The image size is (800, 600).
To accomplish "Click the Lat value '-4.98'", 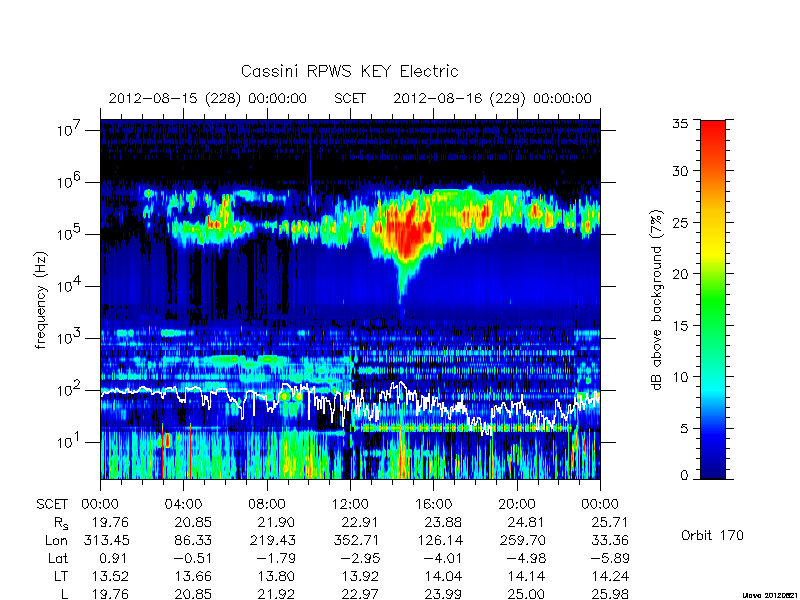I will tap(526, 558).
